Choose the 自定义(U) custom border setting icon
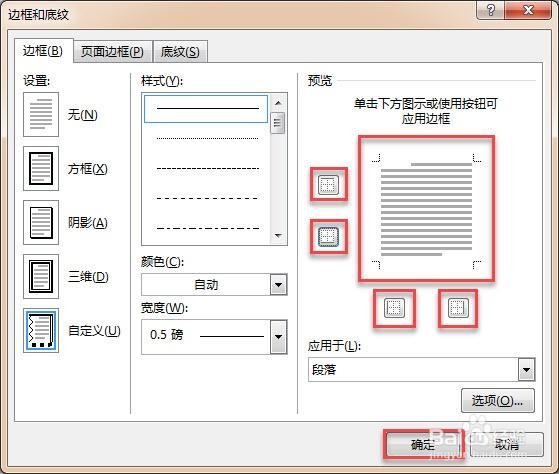 [x=41, y=330]
